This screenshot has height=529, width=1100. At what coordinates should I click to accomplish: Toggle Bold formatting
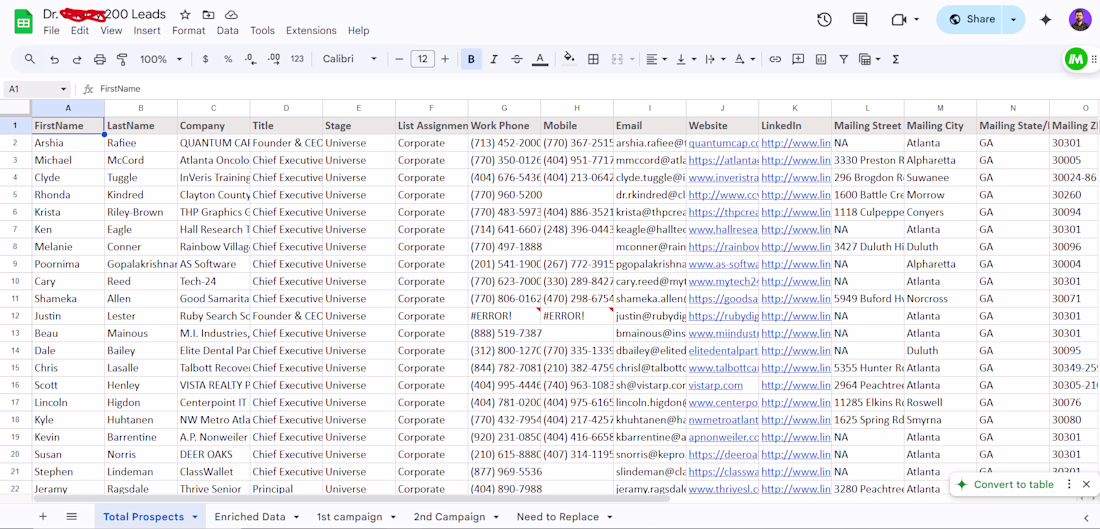(x=471, y=60)
